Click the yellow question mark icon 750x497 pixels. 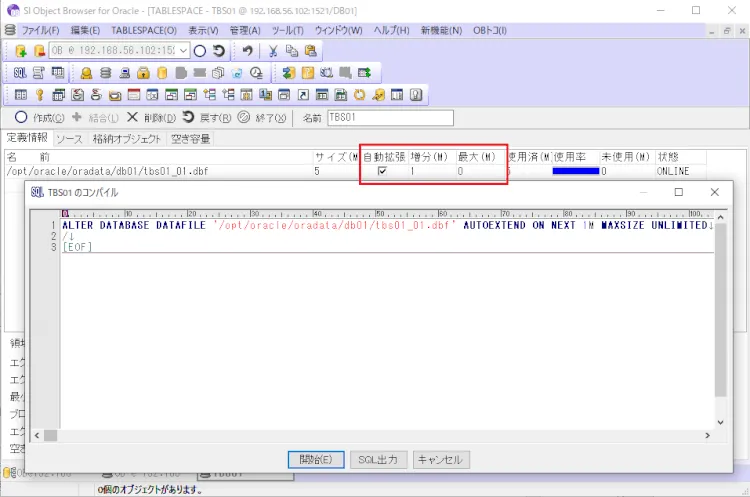308,73
